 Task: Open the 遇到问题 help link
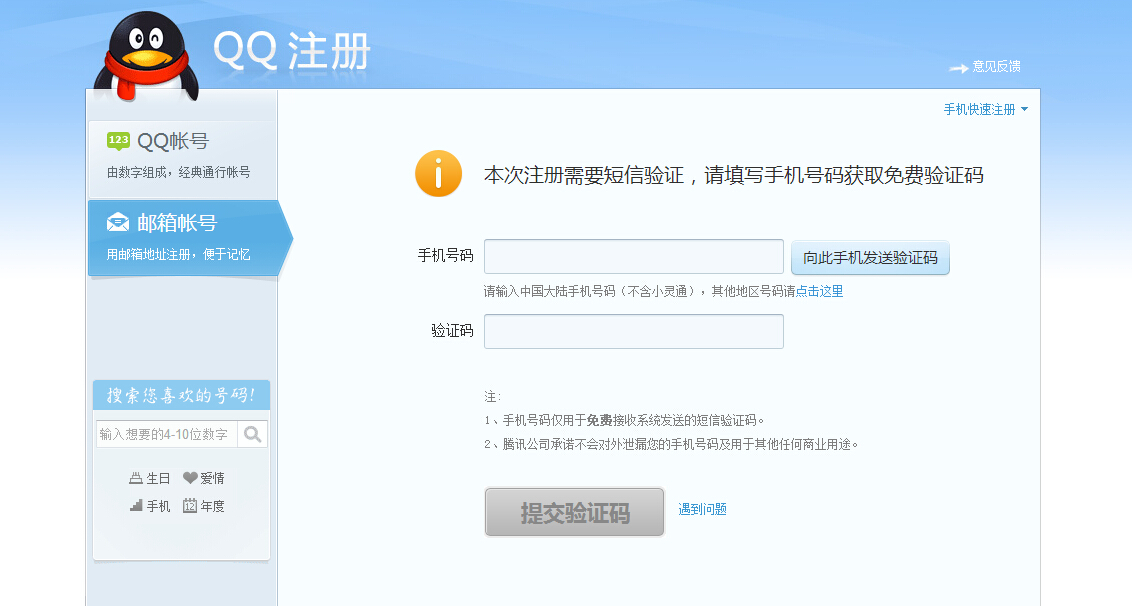702,509
